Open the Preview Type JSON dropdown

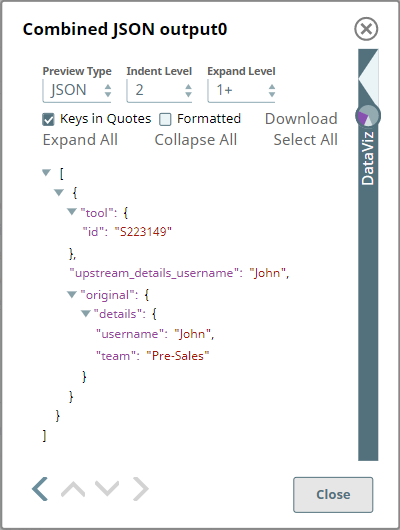[77, 90]
